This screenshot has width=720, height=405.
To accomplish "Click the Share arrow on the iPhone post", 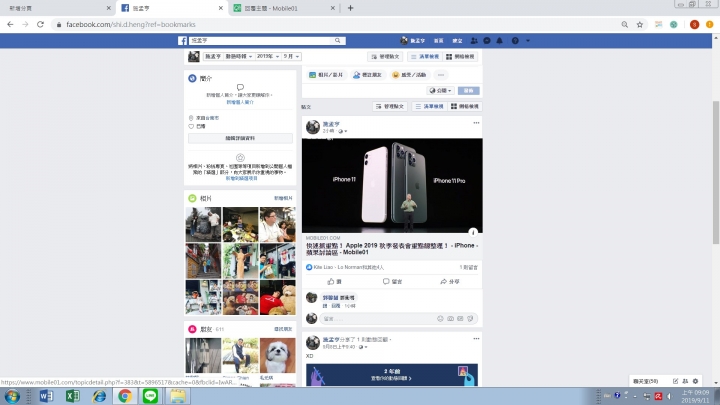I will [x=450, y=281].
